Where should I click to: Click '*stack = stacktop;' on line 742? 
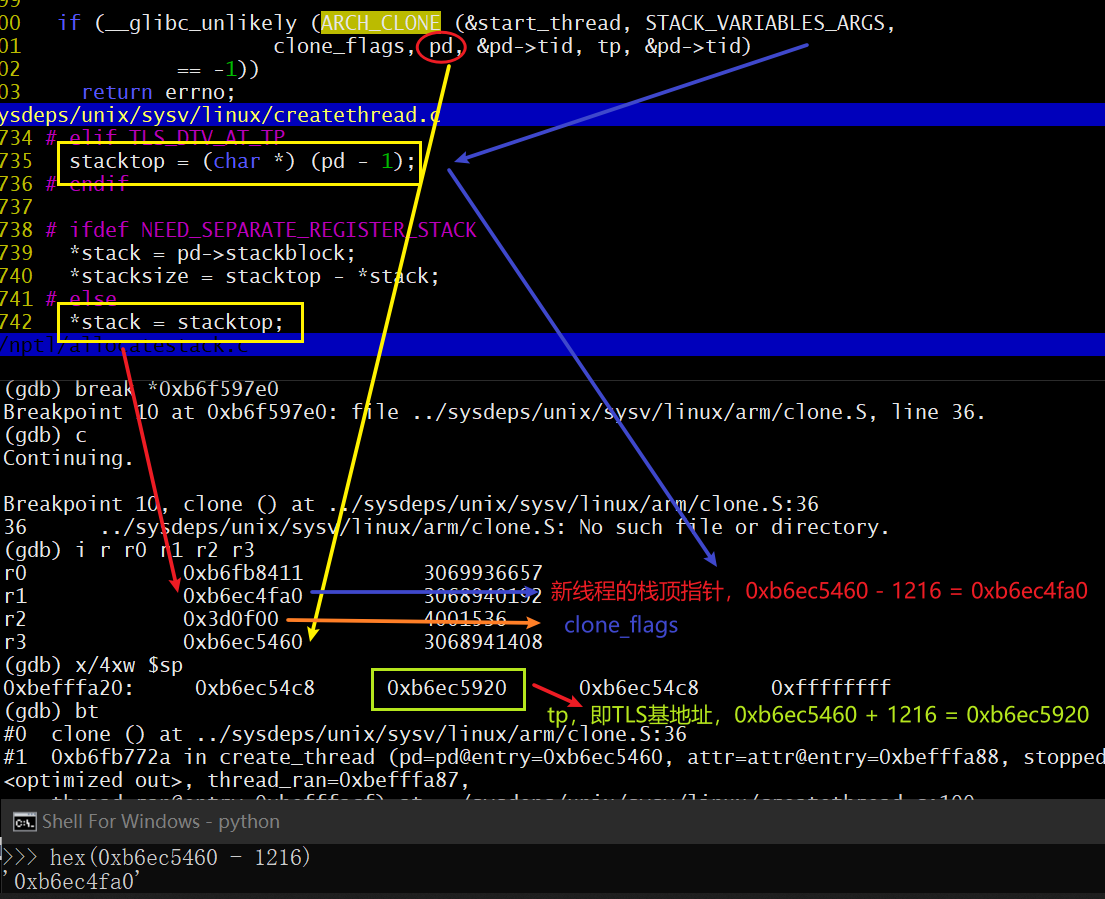point(176,322)
